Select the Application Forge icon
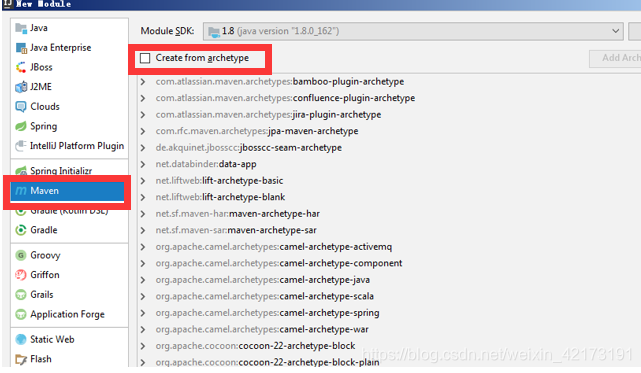Screen dimensions: 641x373 click(21, 314)
